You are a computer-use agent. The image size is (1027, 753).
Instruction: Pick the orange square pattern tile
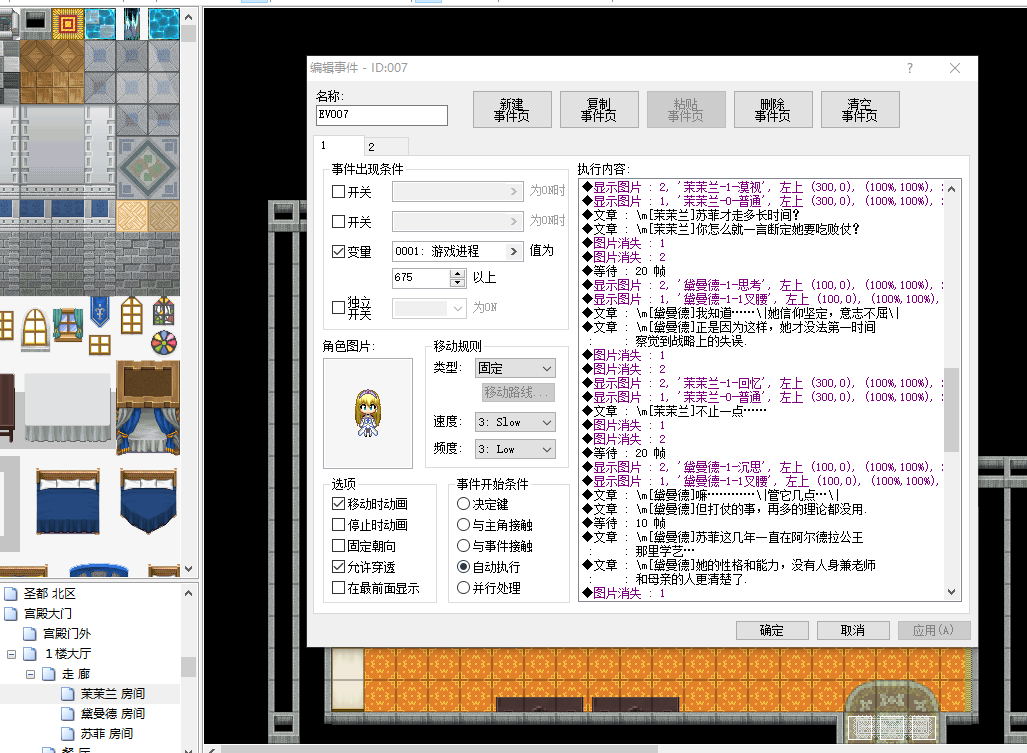tap(68, 24)
